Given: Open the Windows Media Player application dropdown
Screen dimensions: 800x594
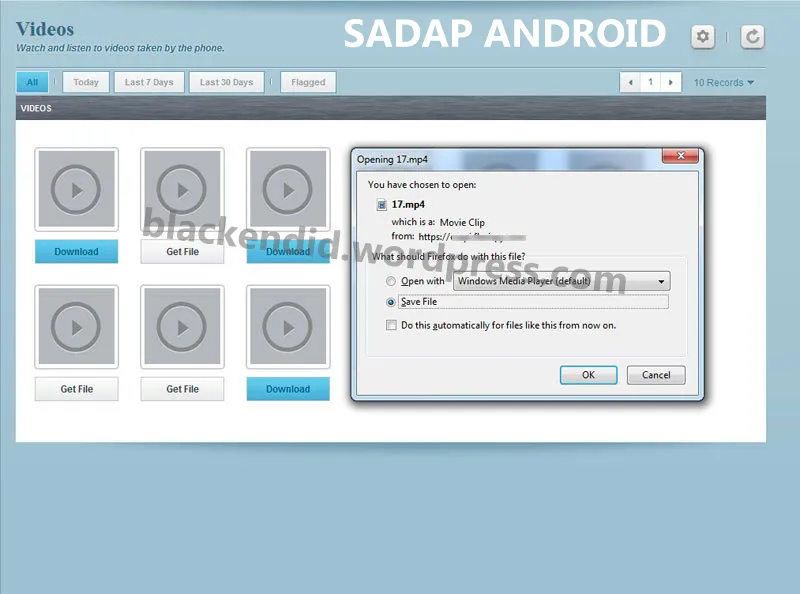Looking at the screenshot, I should [562, 281].
